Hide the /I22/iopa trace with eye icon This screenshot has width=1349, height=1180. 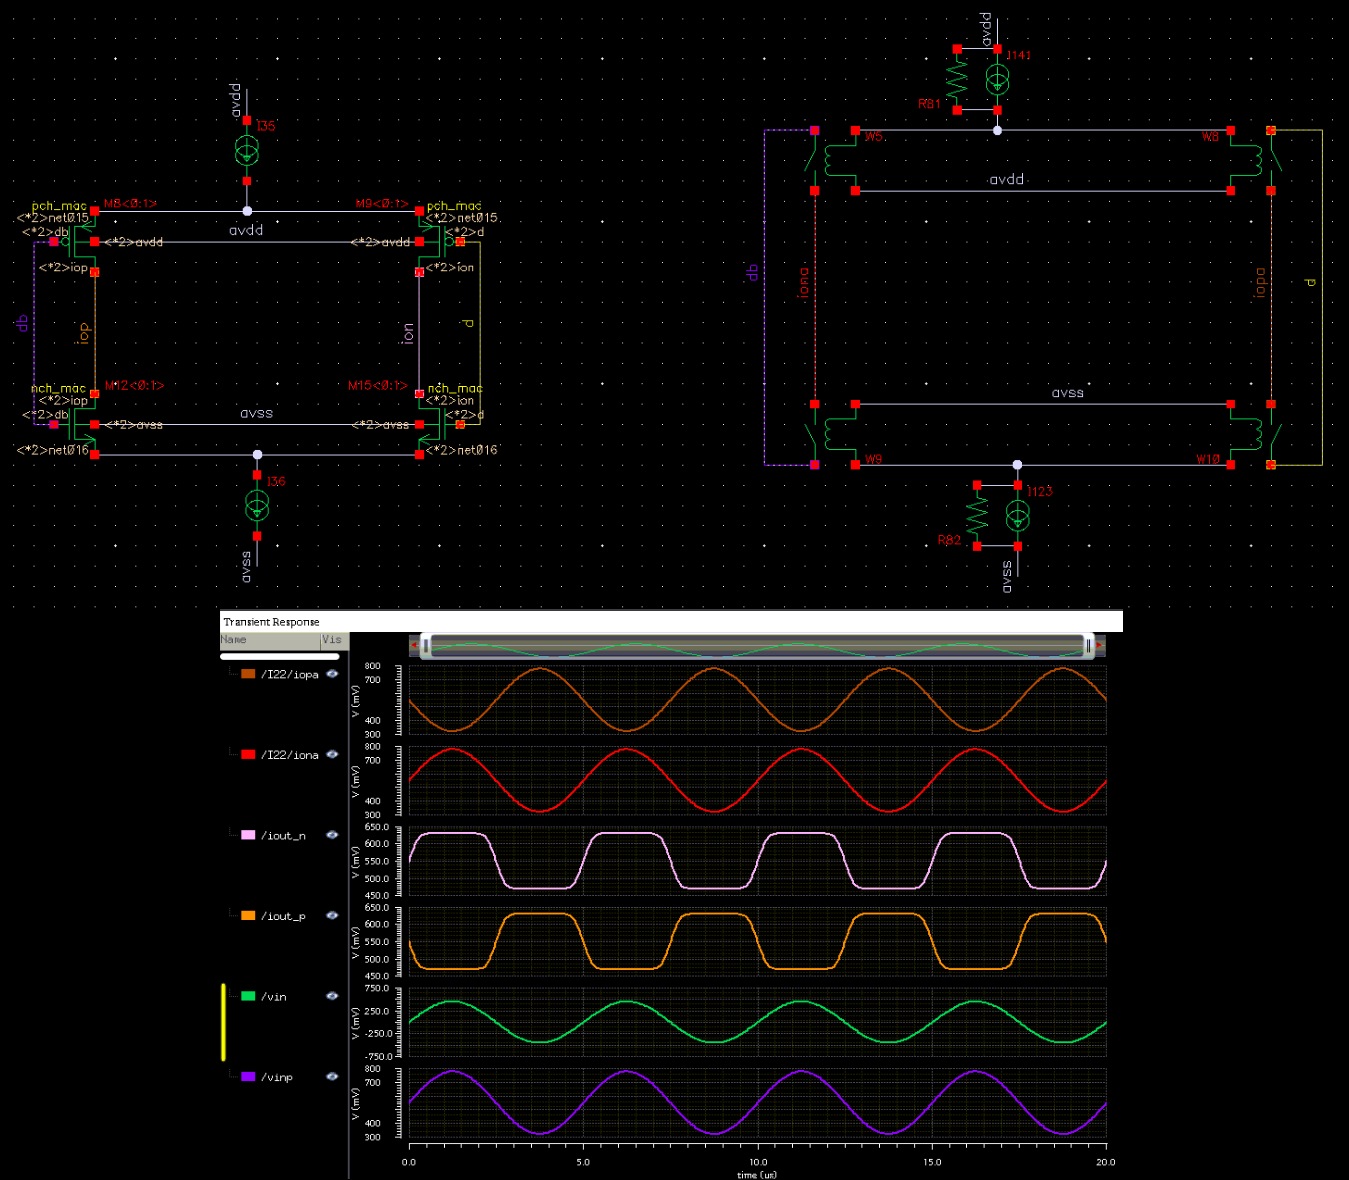[332, 674]
